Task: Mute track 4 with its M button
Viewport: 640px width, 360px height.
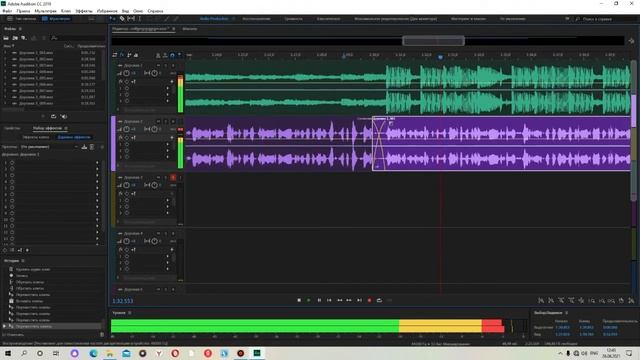Action: (158, 233)
